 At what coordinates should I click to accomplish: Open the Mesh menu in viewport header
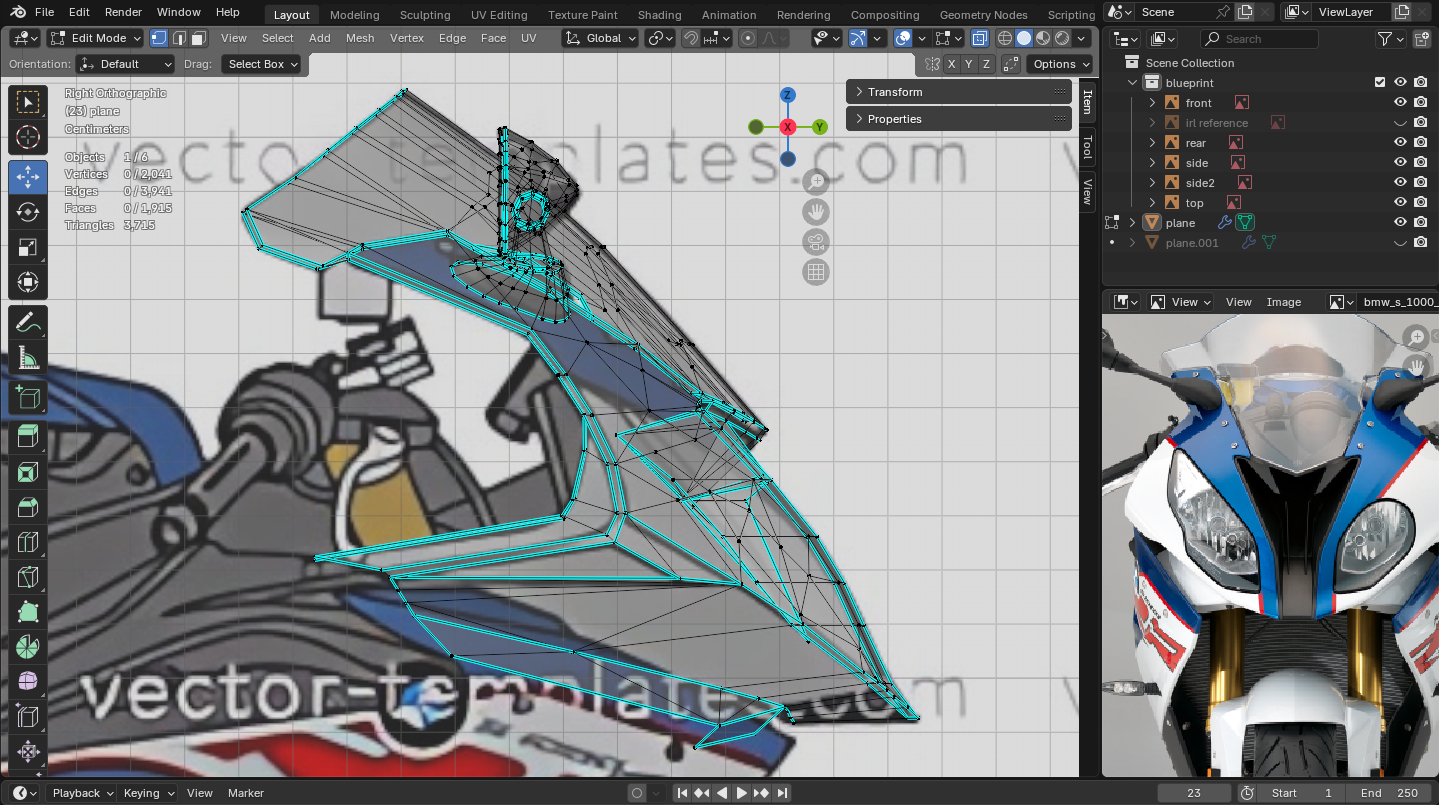pyautogui.click(x=360, y=38)
